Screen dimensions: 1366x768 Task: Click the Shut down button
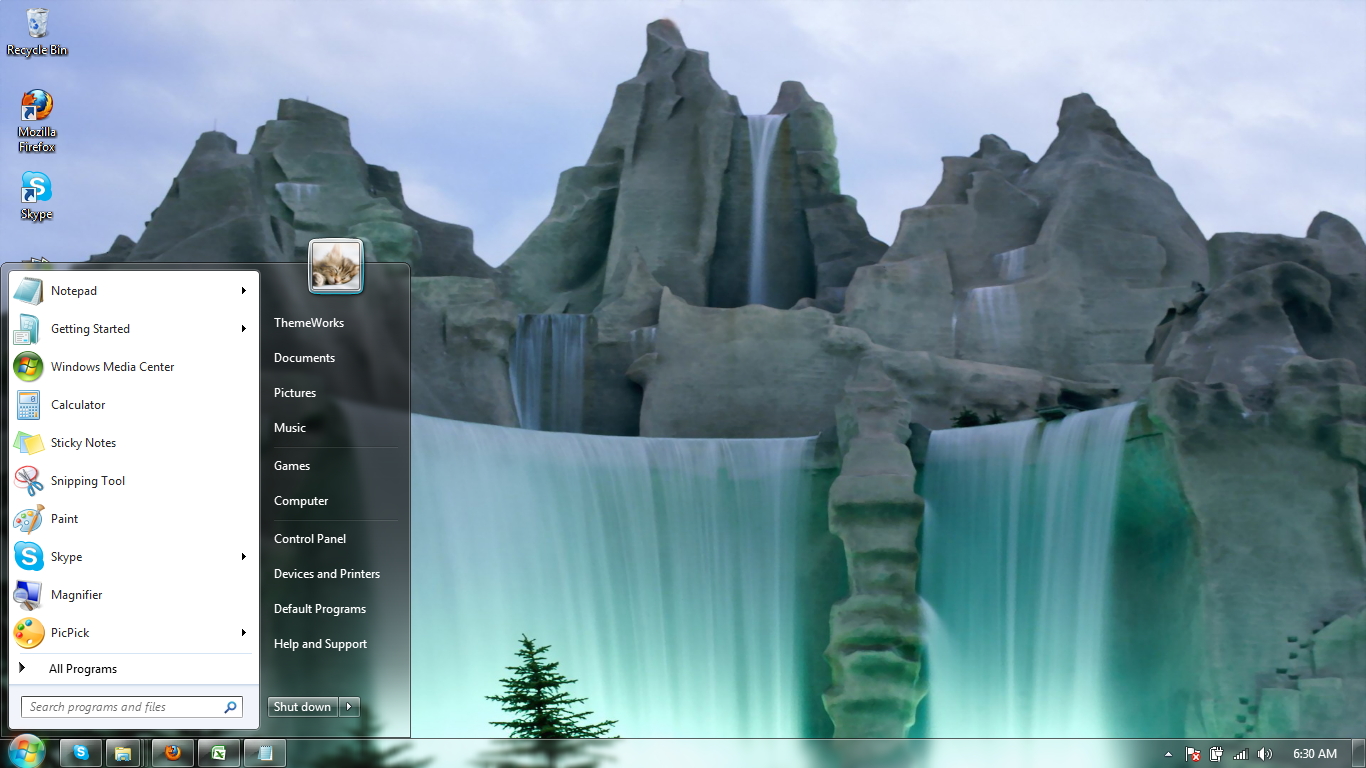[302, 706]
